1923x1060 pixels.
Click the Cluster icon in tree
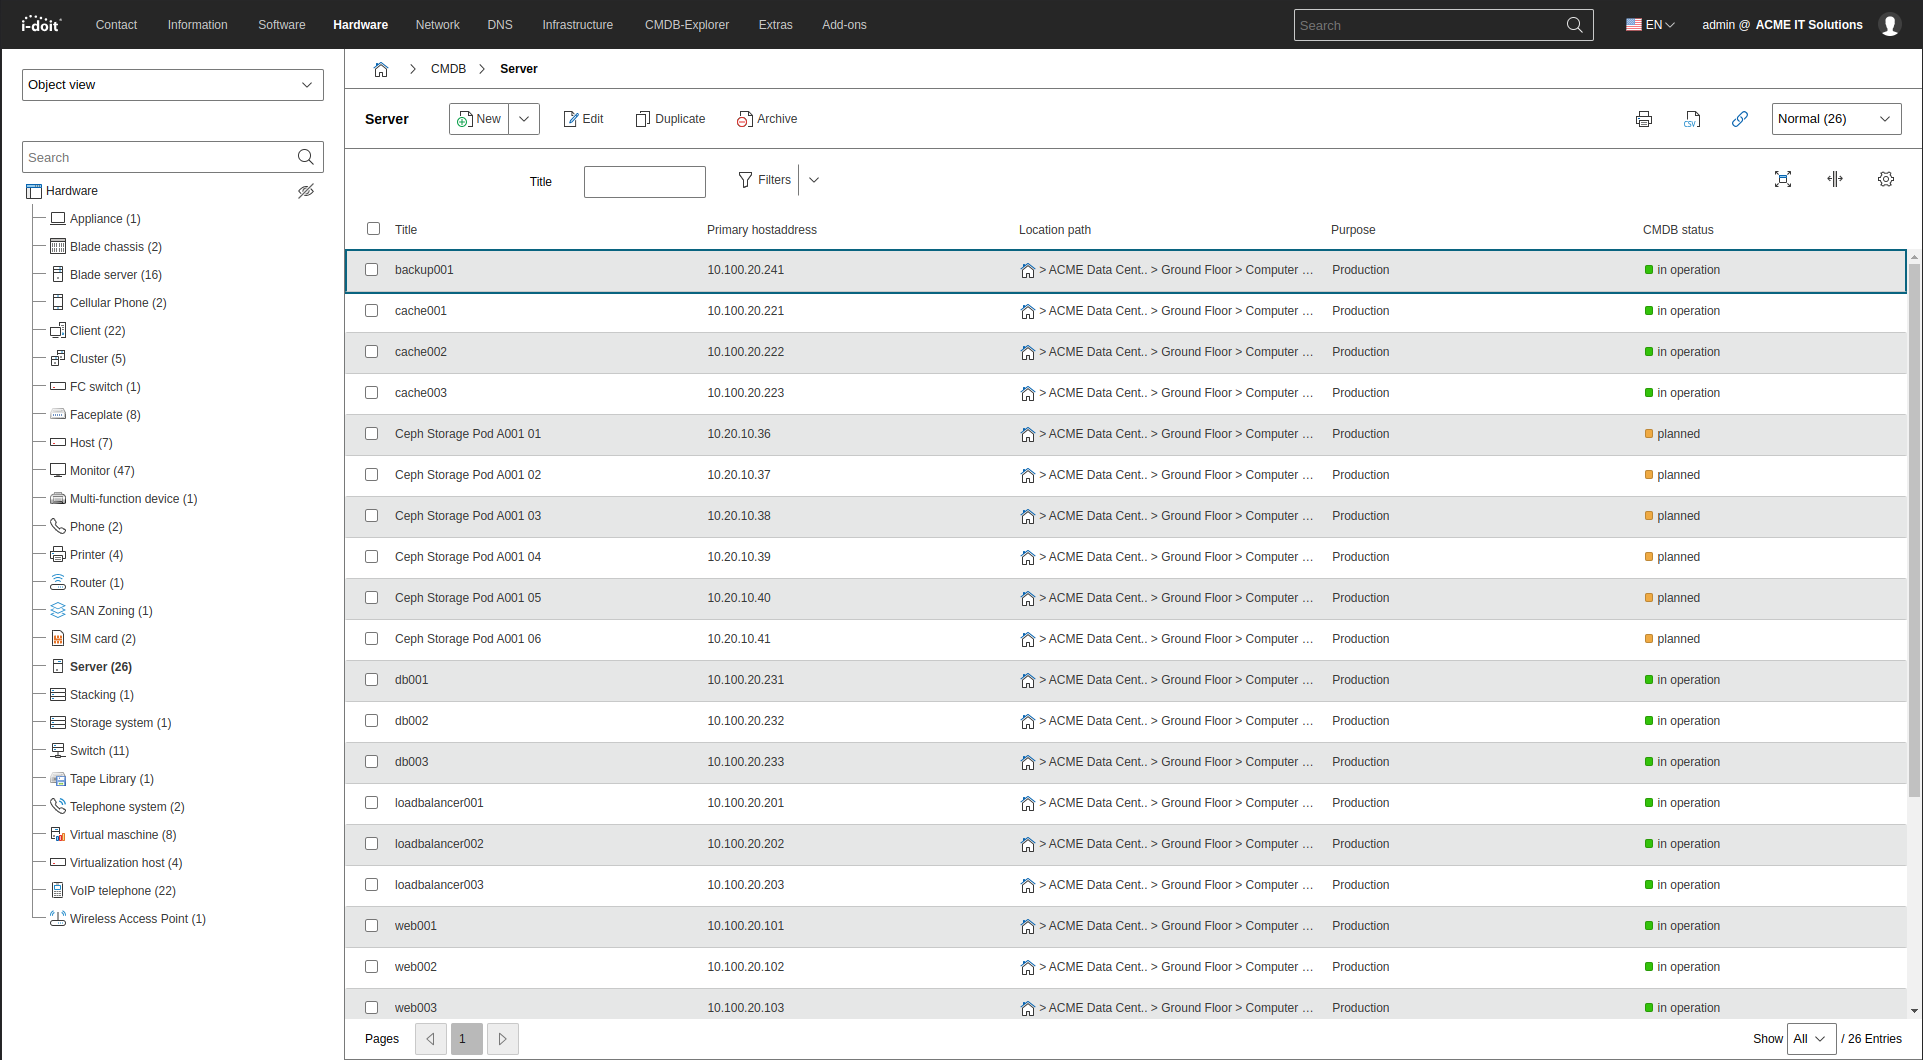pos(58,358)
